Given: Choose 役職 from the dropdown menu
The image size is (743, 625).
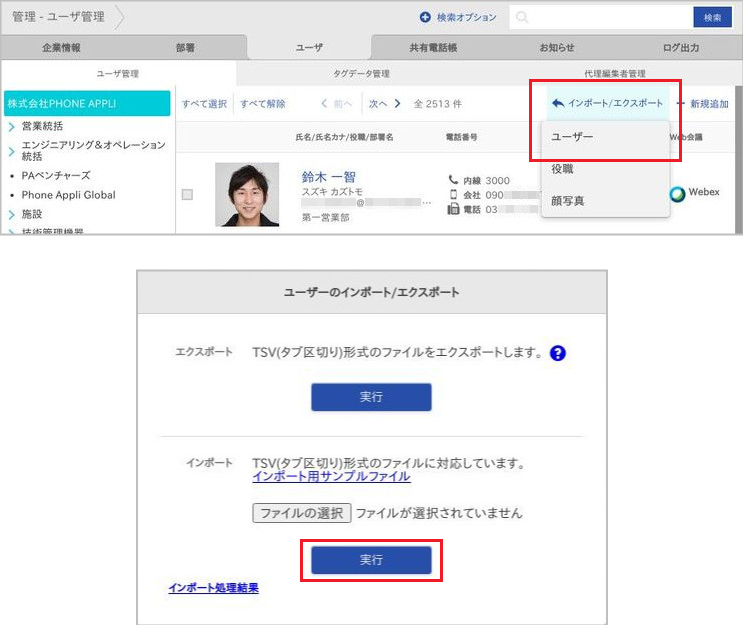Looking at the screenshot, I should pos(605,169).
